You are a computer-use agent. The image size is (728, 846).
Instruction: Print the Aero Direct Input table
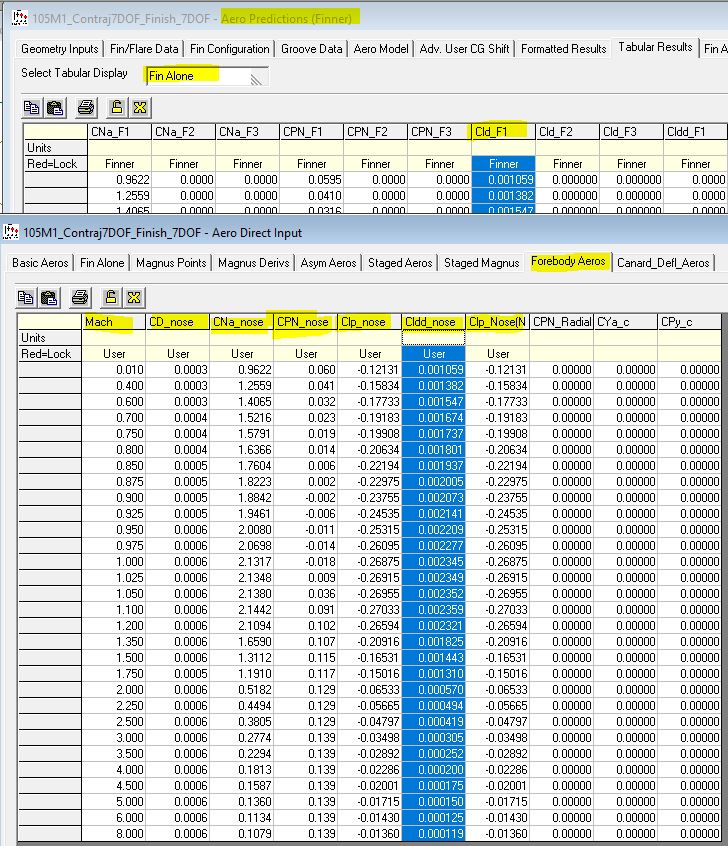pyautogui.click(x=79, y=297)
